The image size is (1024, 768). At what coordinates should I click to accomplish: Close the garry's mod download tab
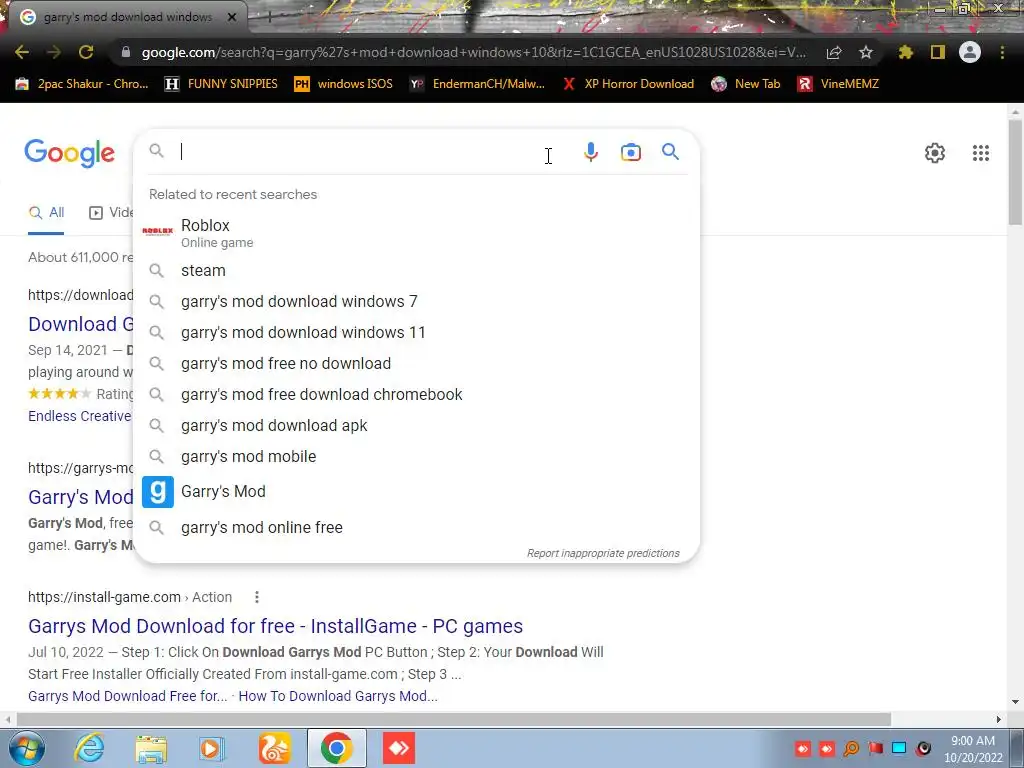(x=232, y=17)
